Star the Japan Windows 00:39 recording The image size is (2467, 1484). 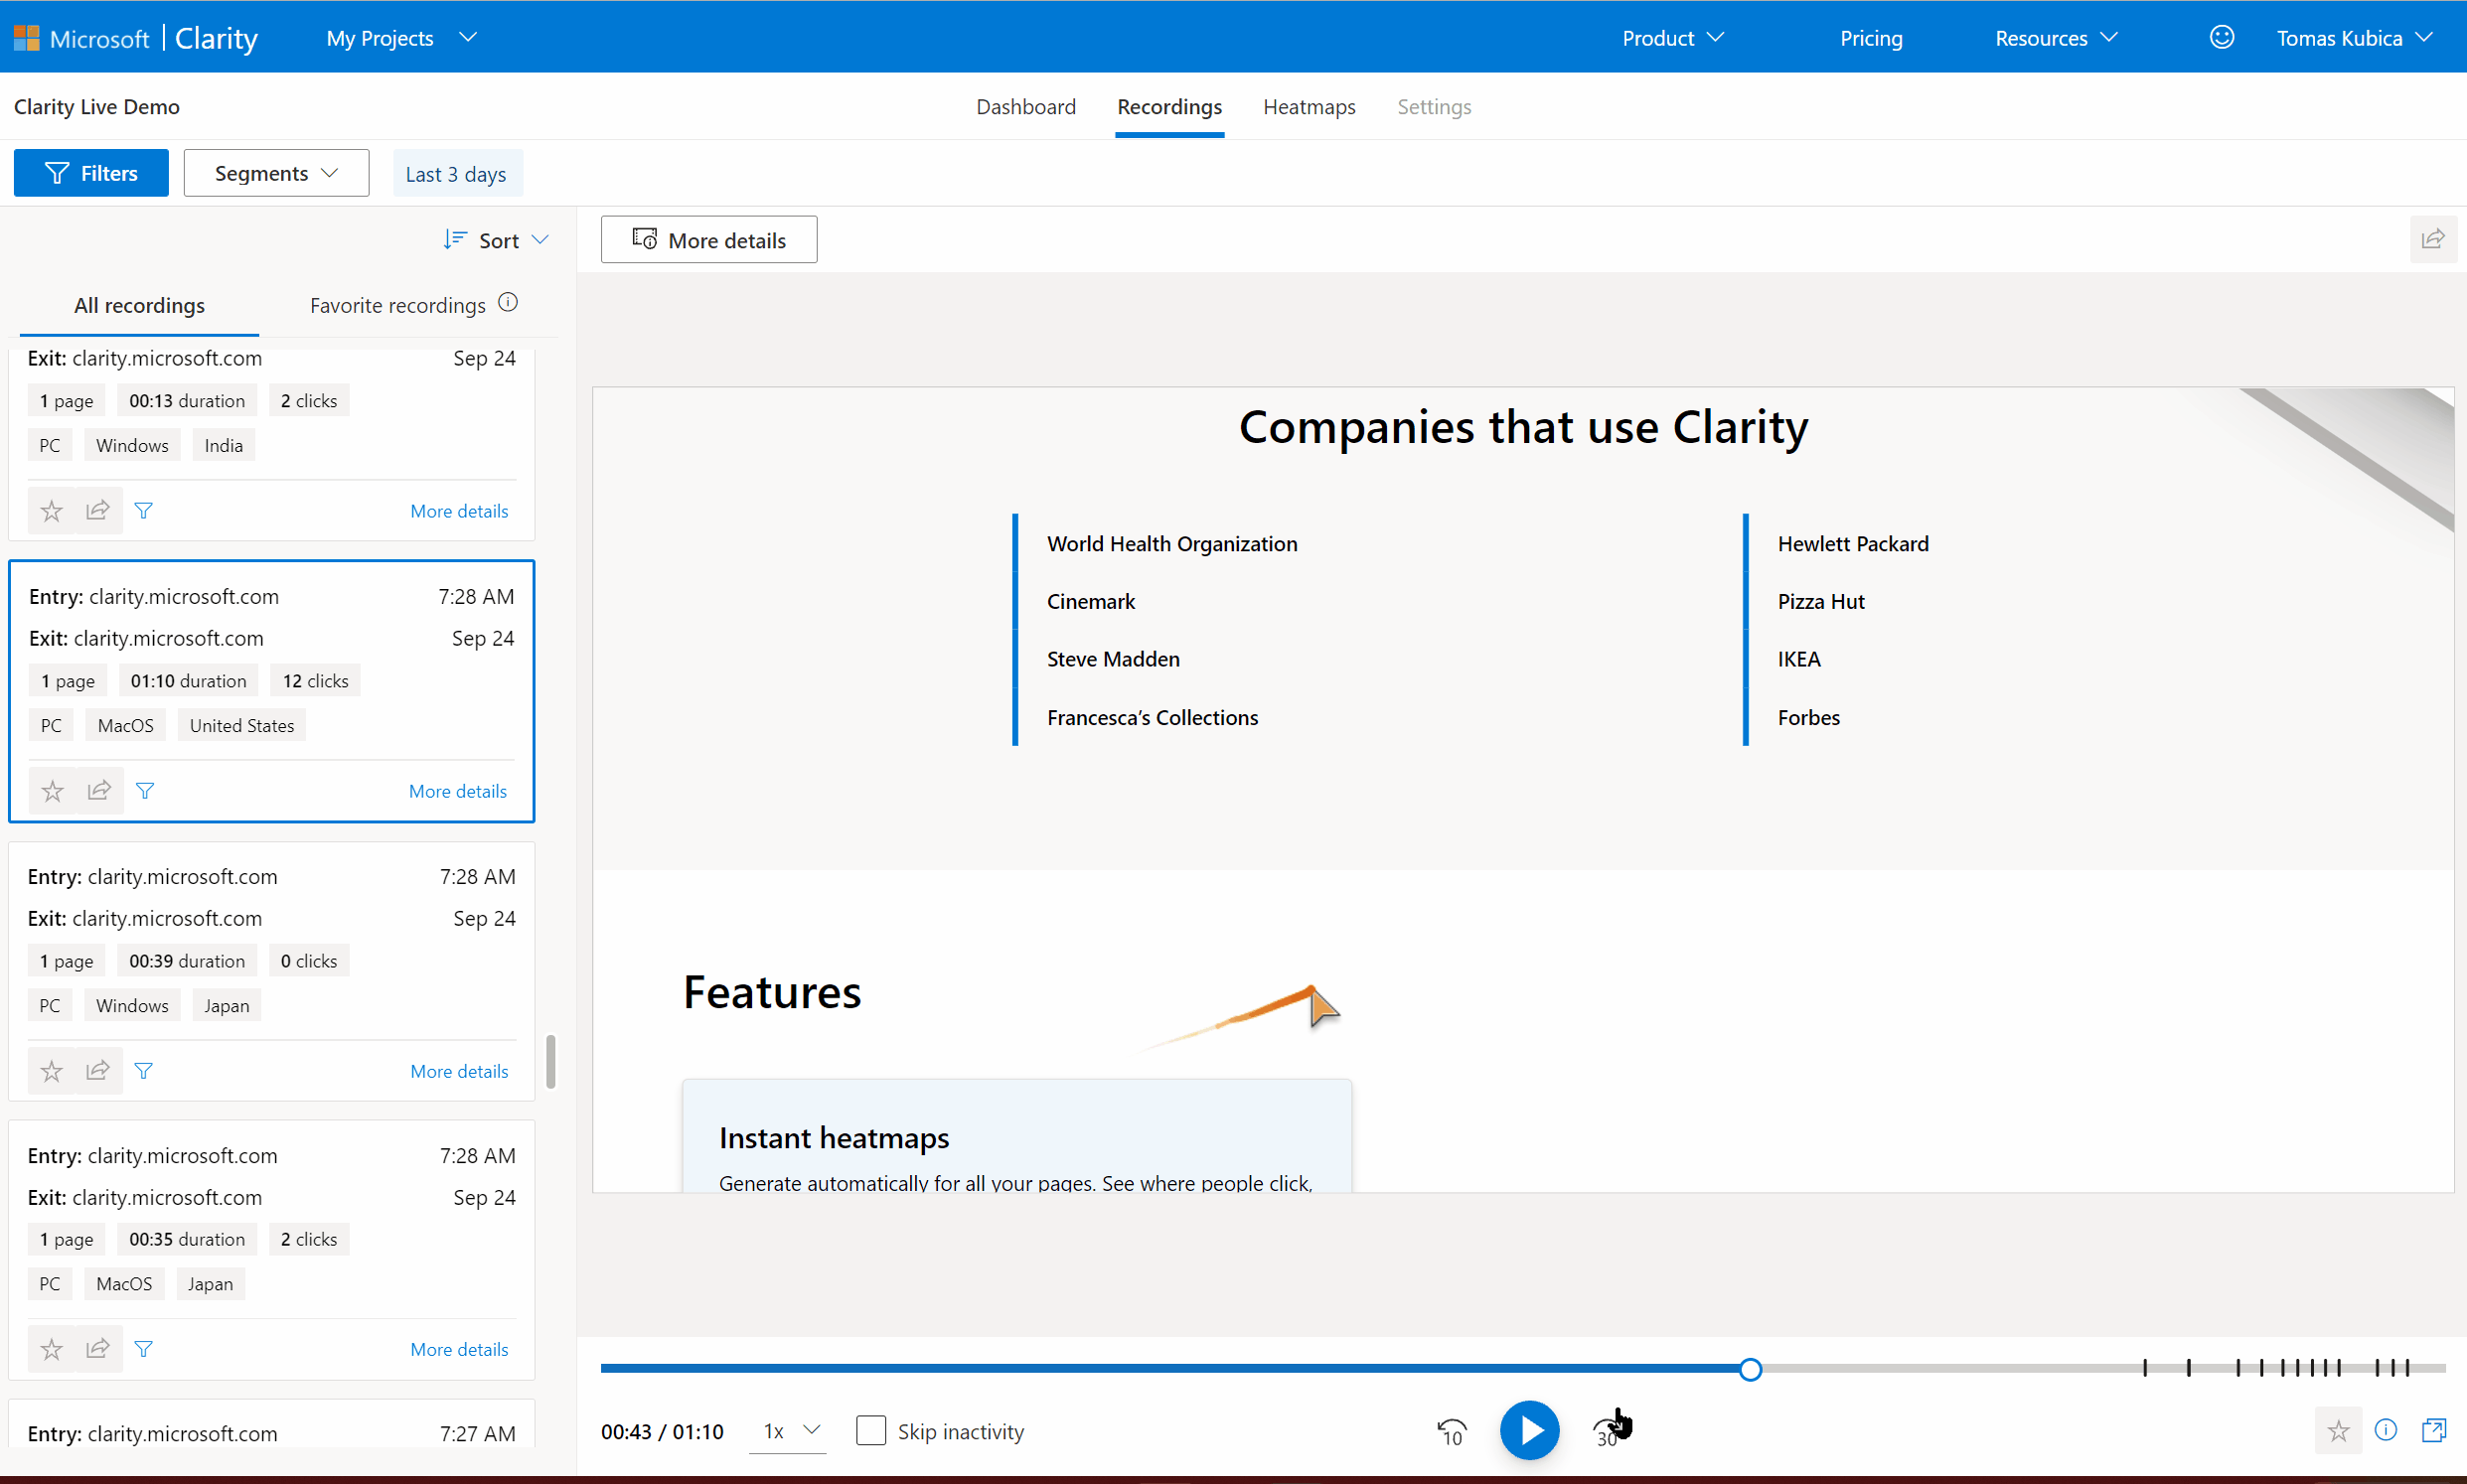click(52, 1071)
